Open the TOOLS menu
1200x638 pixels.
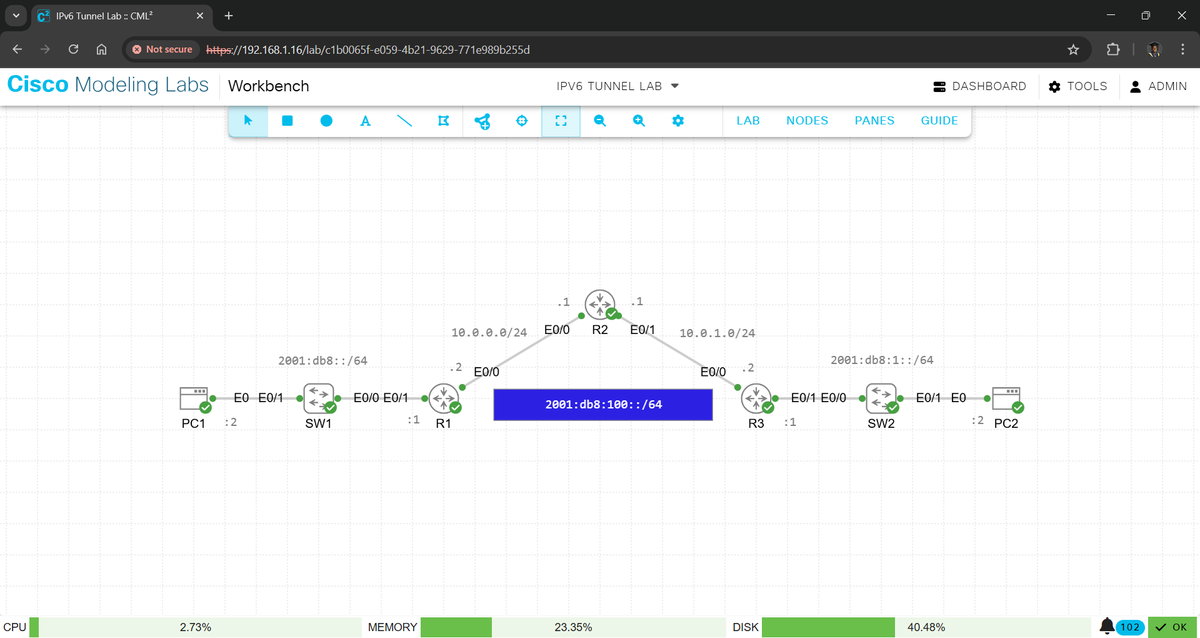1078,86
